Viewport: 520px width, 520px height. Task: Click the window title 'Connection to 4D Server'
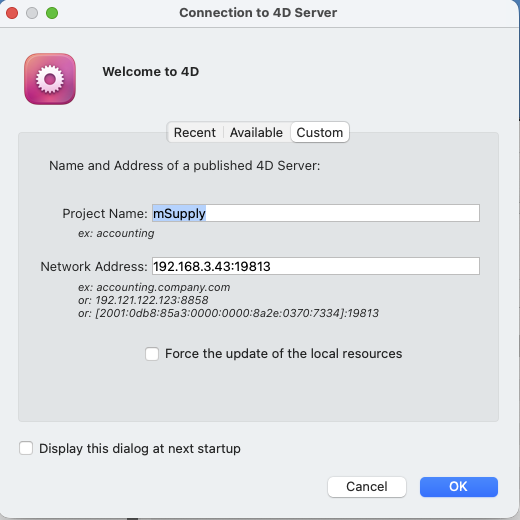(x=258, y=13)
